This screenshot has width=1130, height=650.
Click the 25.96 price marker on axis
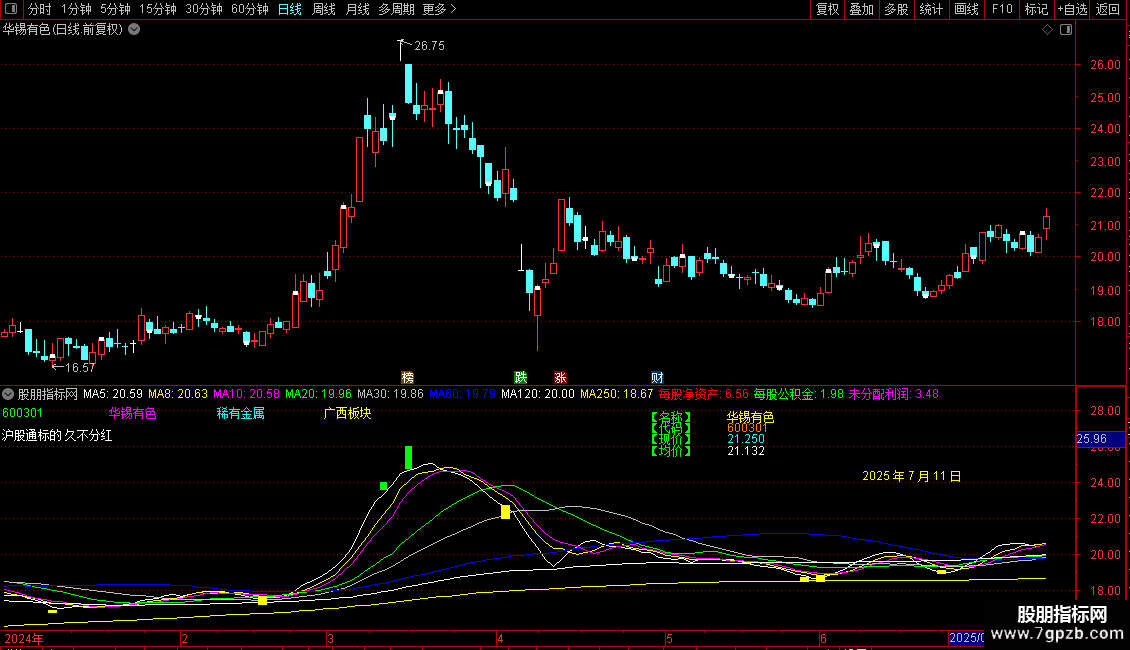[1091, 439]
